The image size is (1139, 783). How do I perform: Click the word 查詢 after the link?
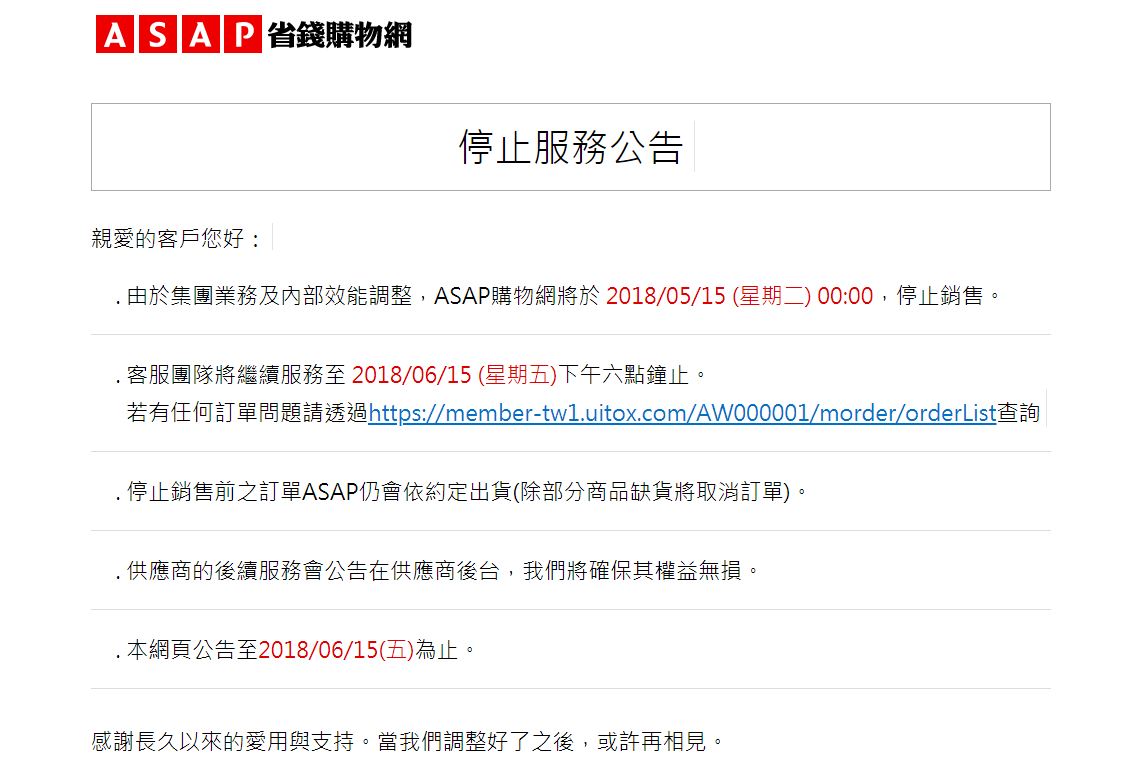1018,413
